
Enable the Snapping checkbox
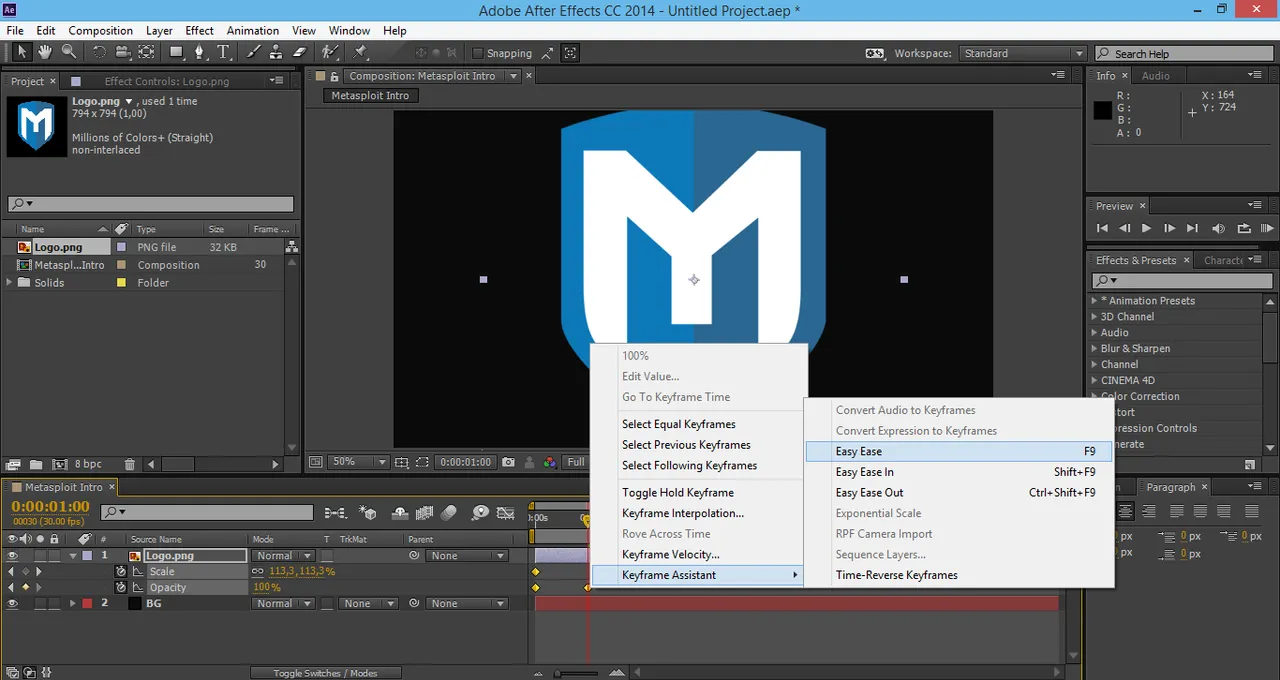pos(477,54)
